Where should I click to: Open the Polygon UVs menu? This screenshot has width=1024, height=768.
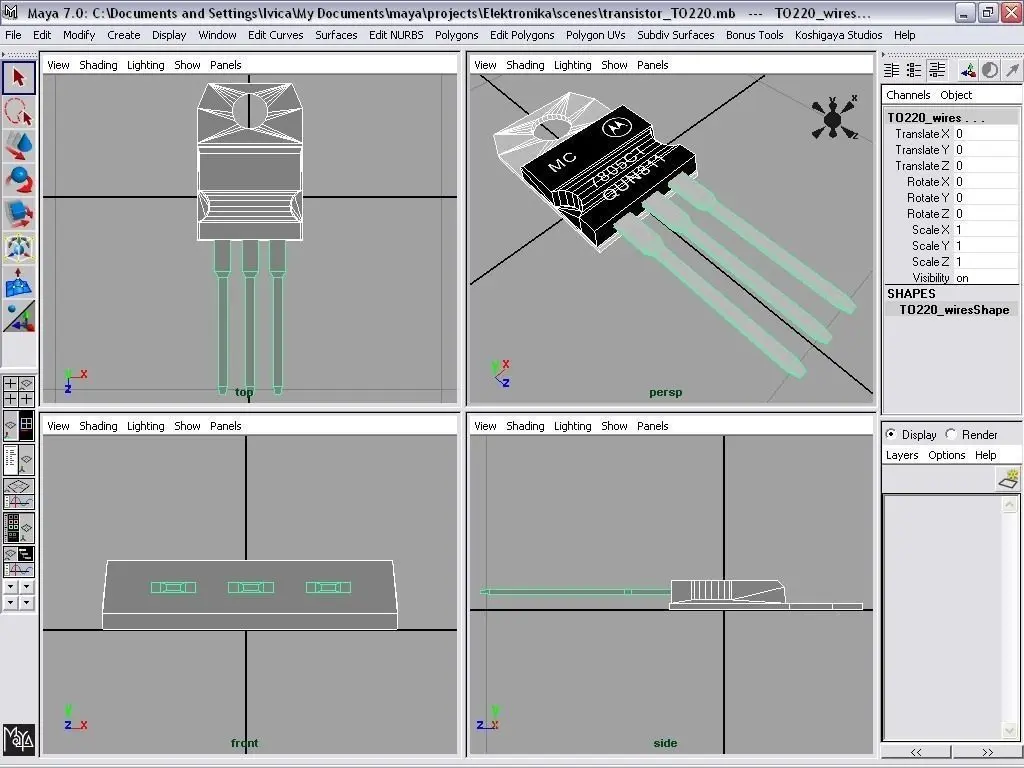(x=596, y=35)
